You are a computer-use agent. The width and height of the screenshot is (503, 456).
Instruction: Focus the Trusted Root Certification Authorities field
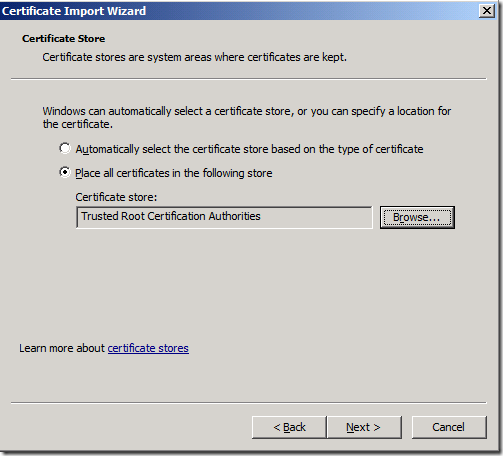pyautogui.click(x=224, y=217)
